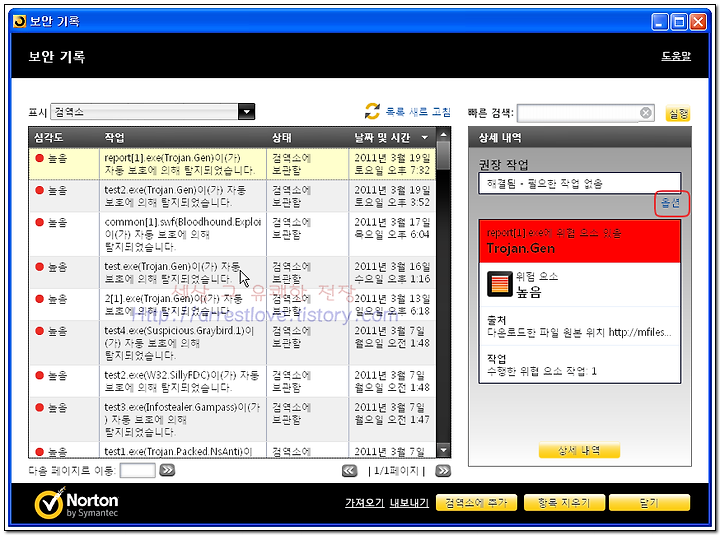Viewport: 720px width, 535px height.
Task: Select the test.exe(Trojan.Gen) row
Action: 232,273
